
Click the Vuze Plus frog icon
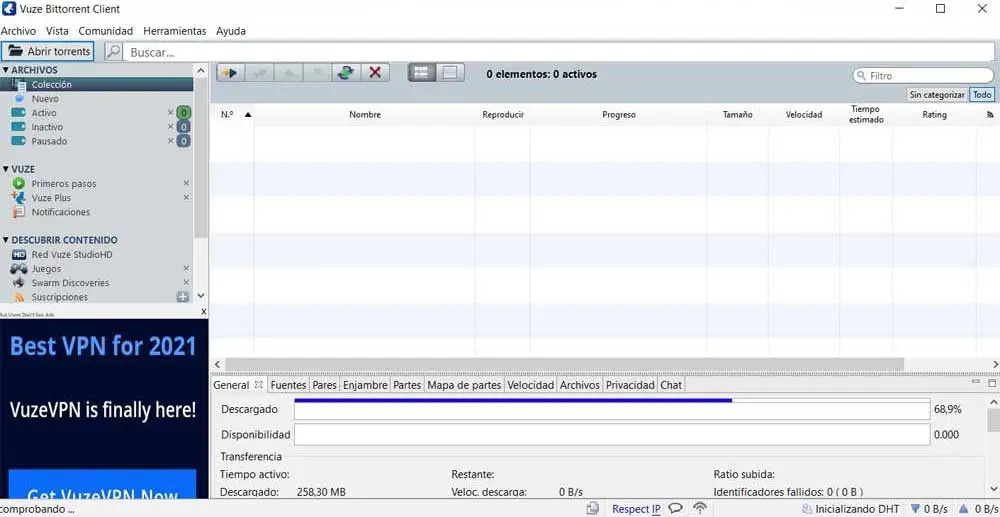[18, 198]
